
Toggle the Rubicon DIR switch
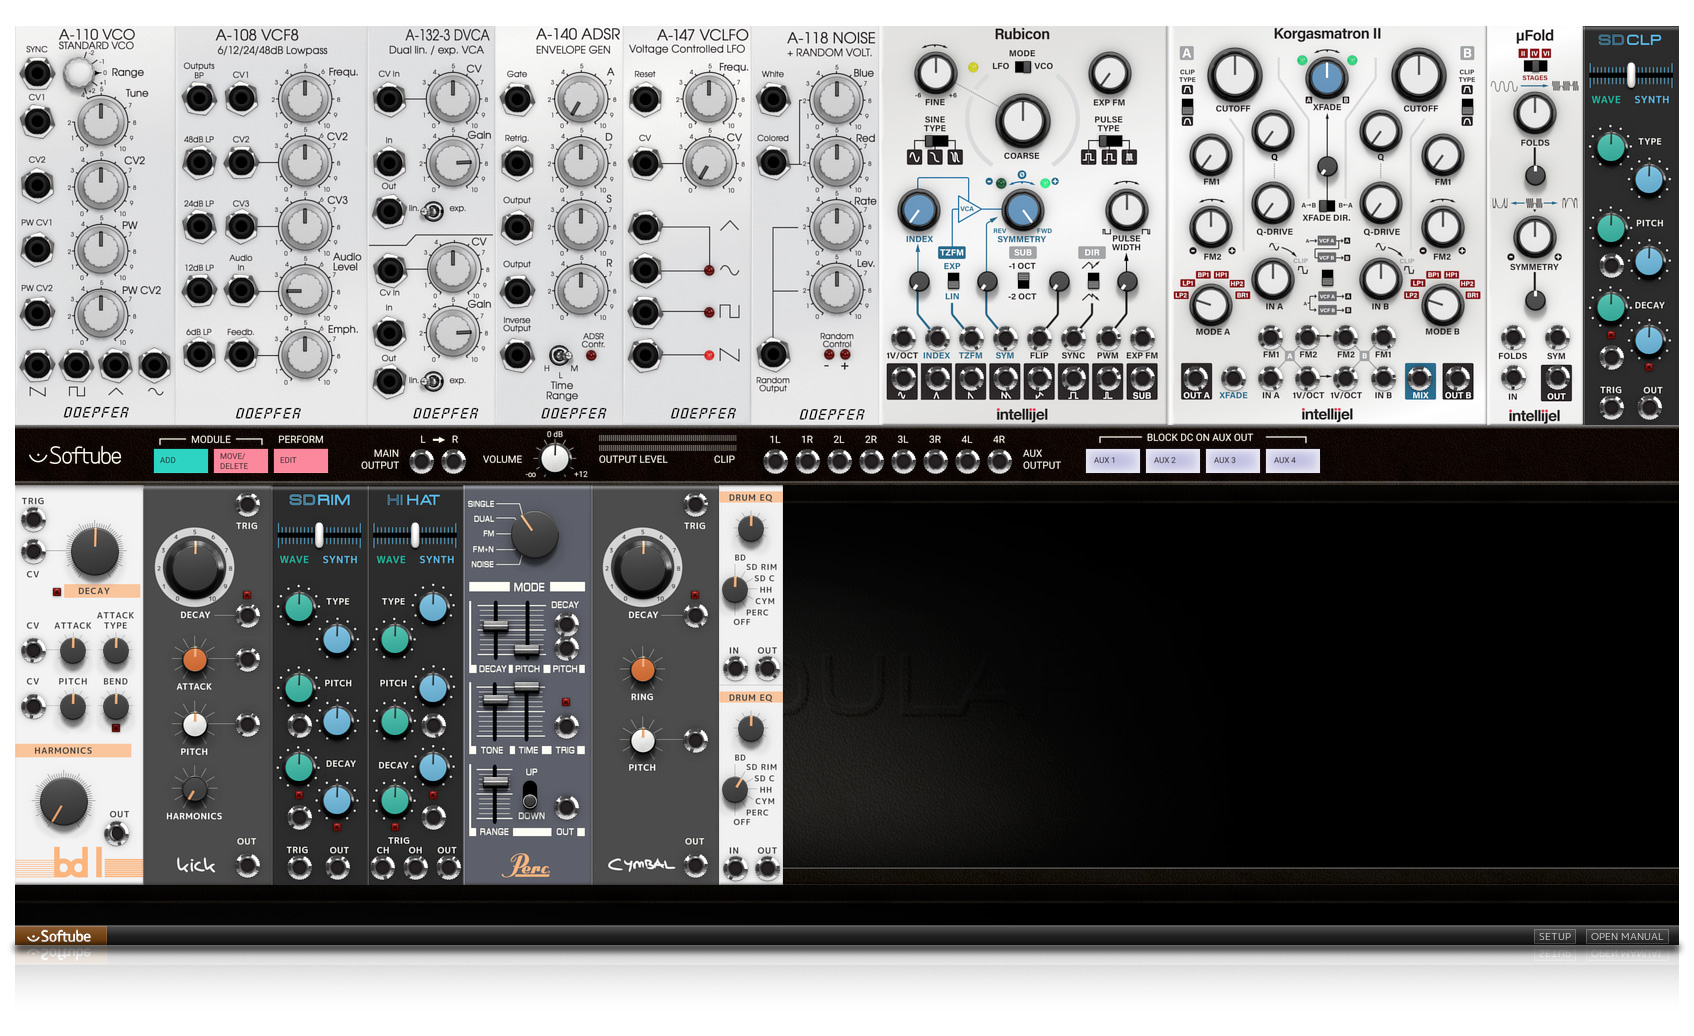click(1093, 281)
